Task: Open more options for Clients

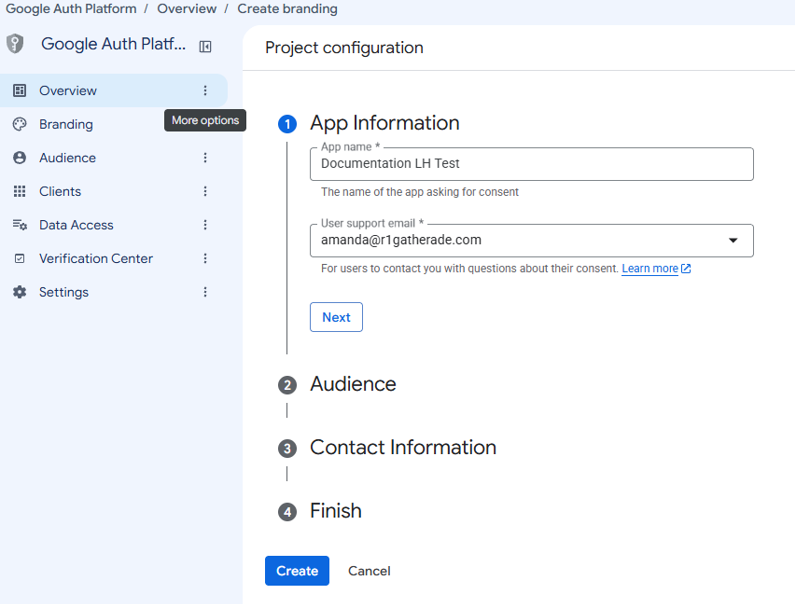Action: click(x=205, y=191)
